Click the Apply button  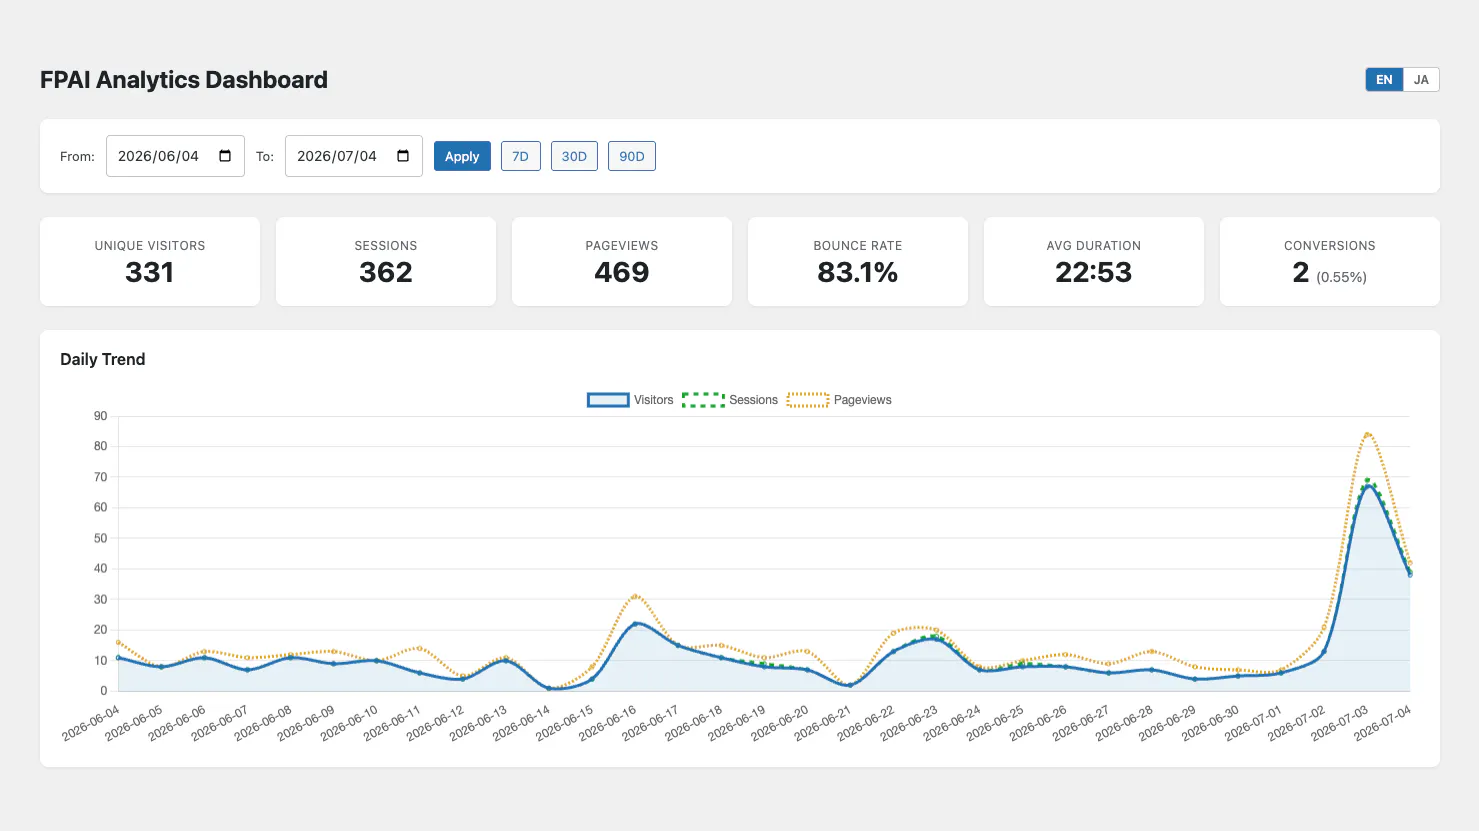462,156
